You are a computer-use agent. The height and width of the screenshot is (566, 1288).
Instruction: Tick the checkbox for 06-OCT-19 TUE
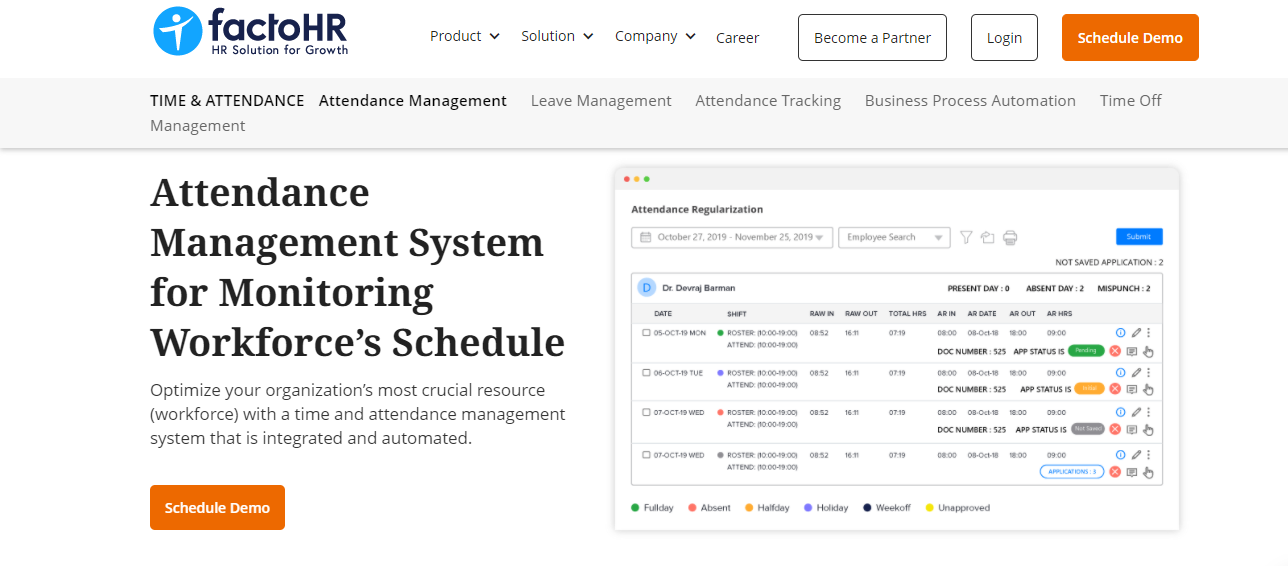[646, 372]
